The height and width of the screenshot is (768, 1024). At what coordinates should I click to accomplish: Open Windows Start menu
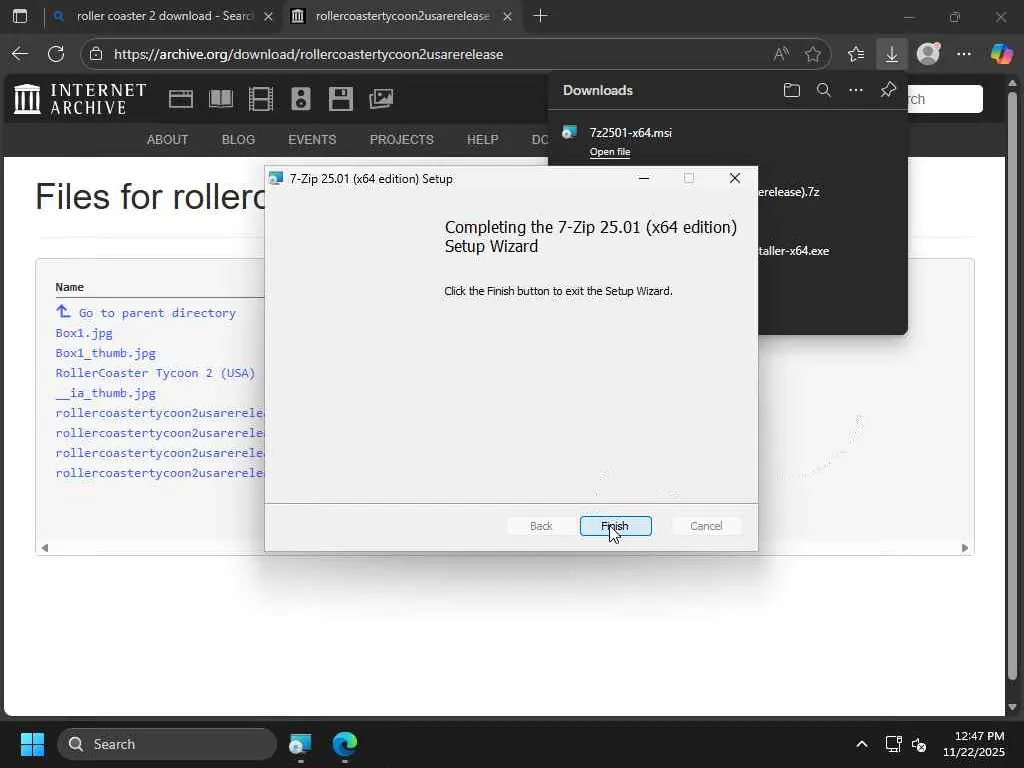[32, 744]
